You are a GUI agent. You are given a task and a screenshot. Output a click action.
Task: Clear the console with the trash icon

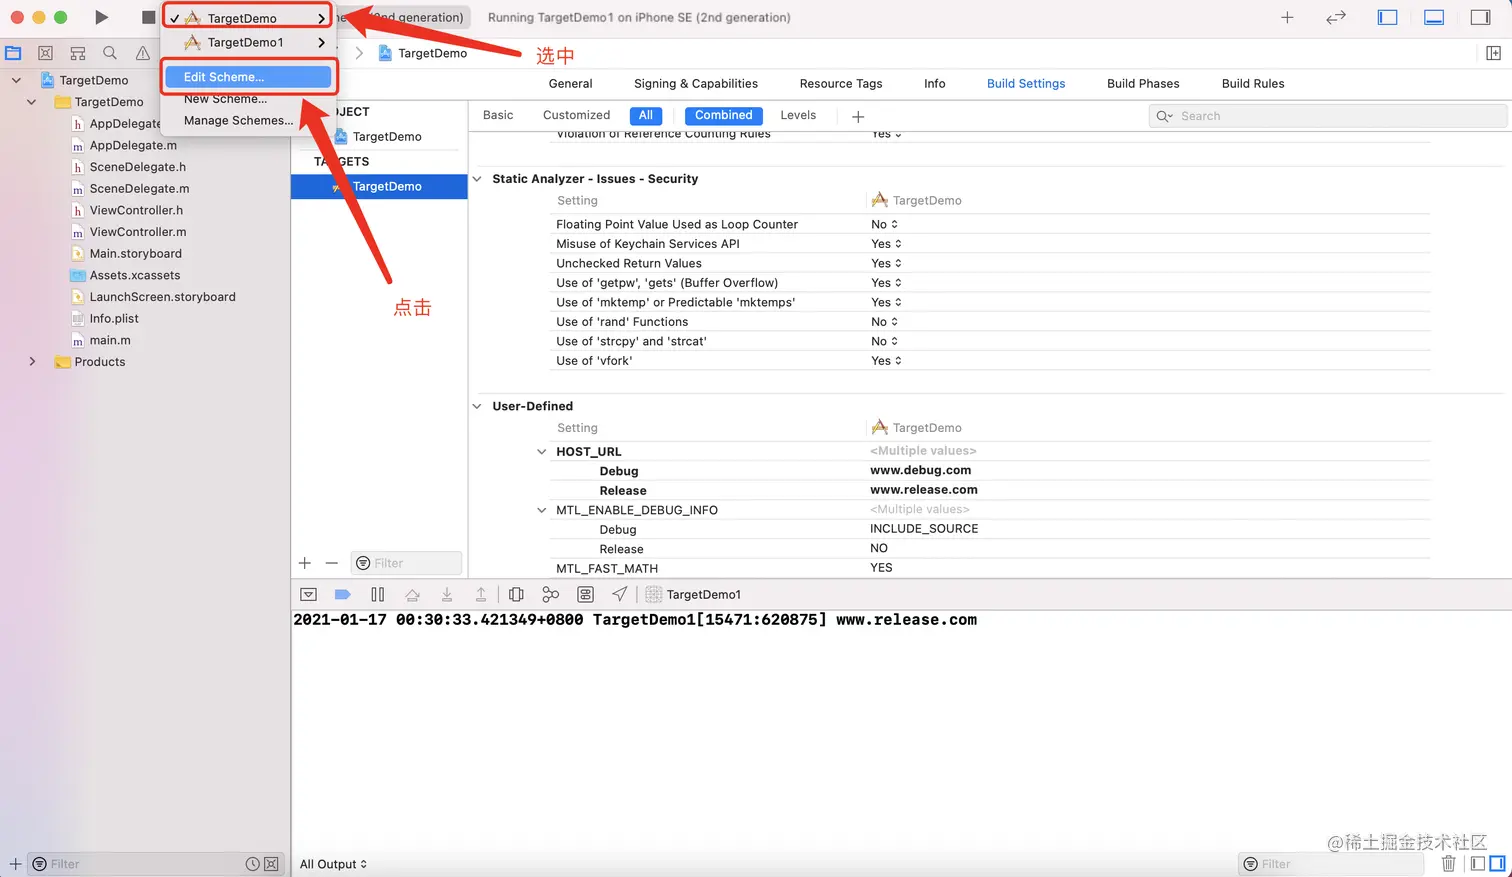pyautogui.click(x=1449, y=863)
